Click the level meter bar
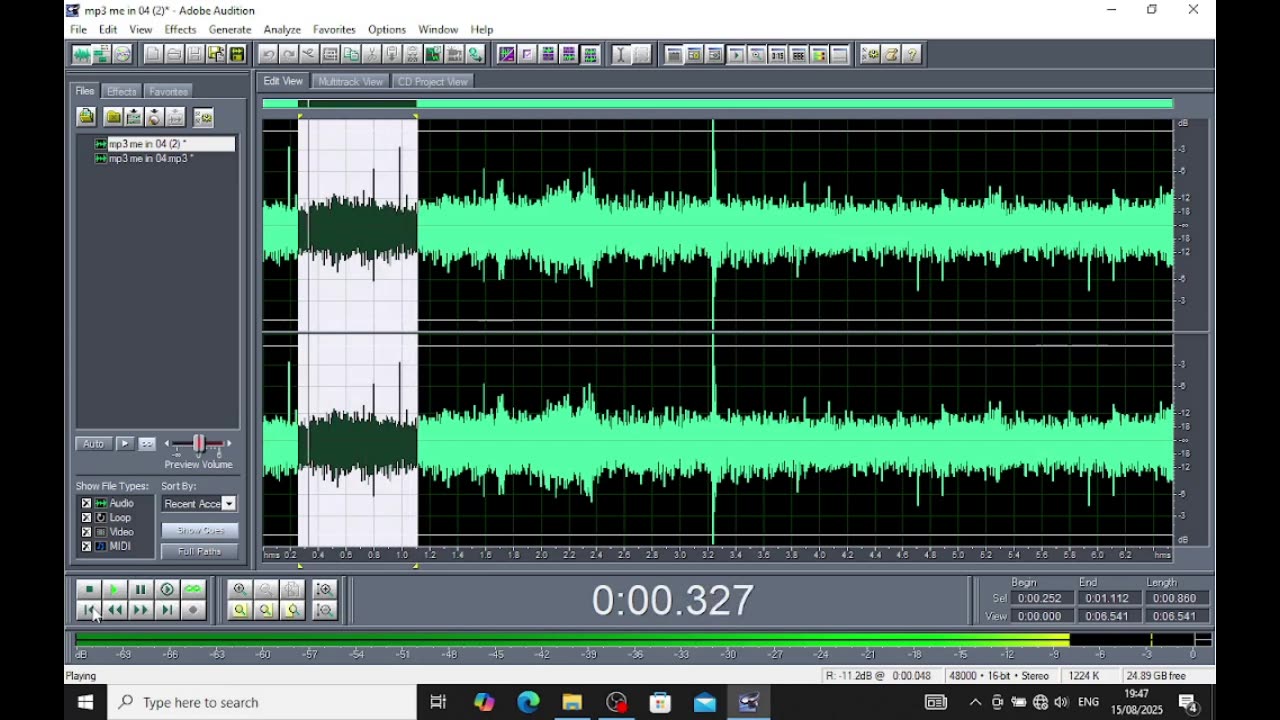This screenshot has width=1280, height=720. point(644,640)
